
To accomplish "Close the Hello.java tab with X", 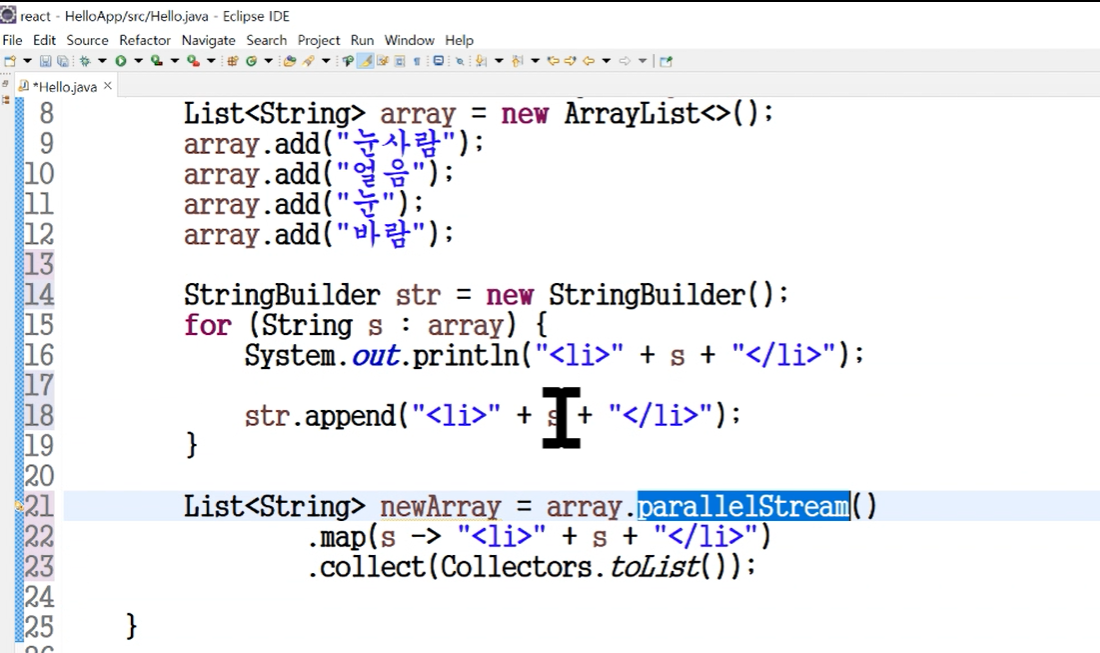I will tap(107, 86).
